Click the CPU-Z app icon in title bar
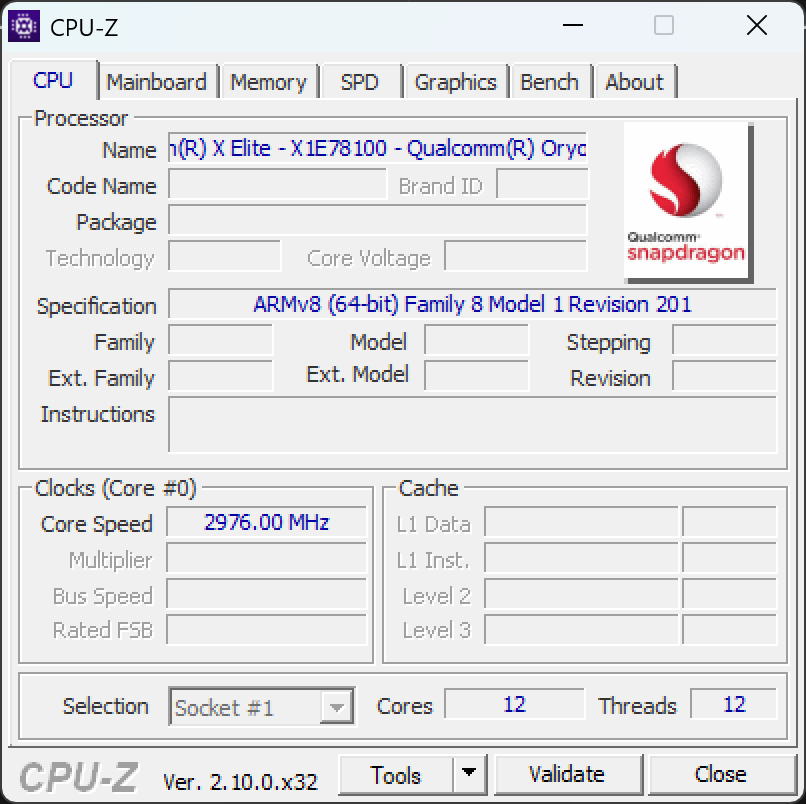The image size is (806, 804). click(24, 26)
